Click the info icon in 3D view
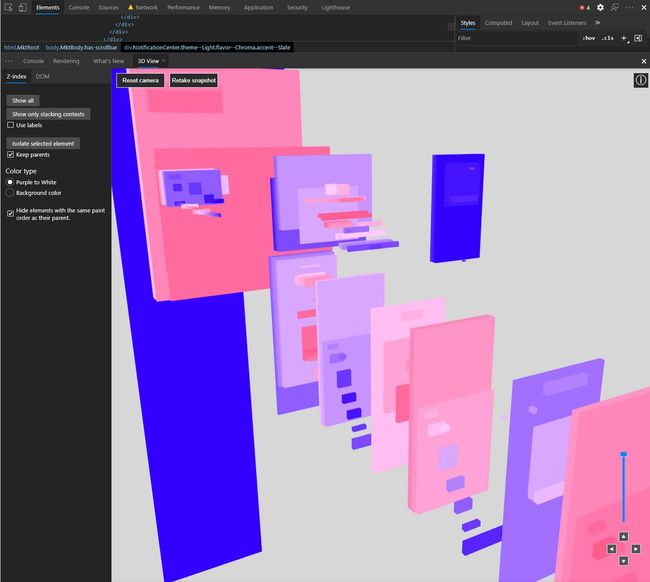Screen dimensions: 650x582 coord(641,80)
